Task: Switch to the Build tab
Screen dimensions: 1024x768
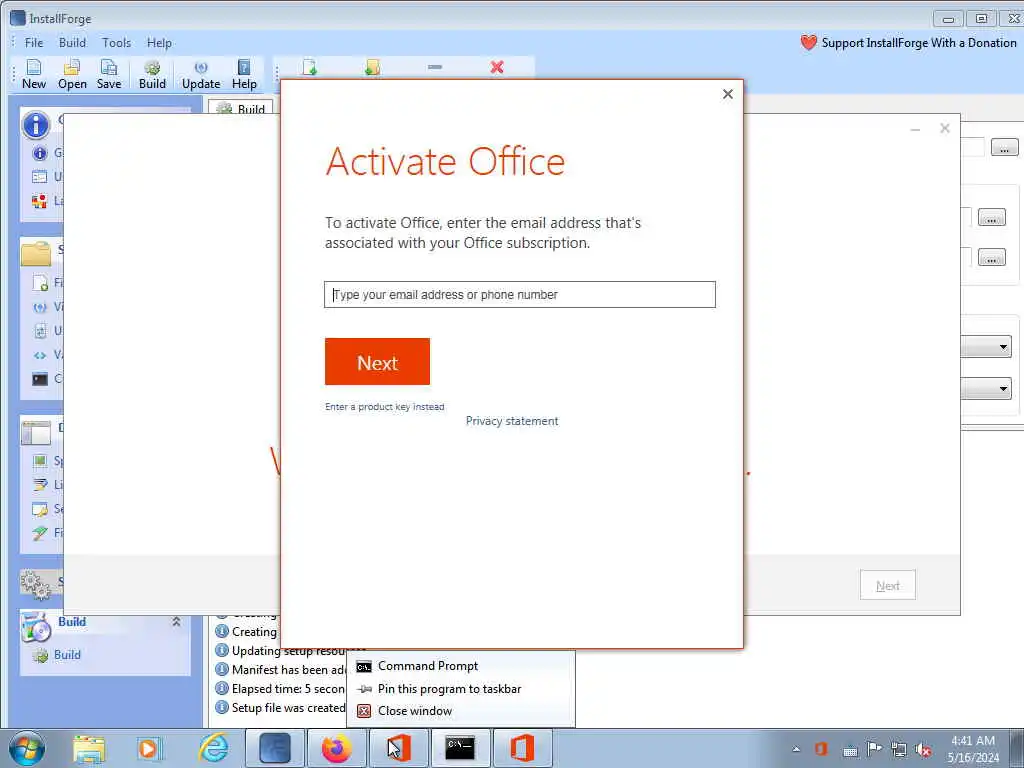Action: [240, 108]
